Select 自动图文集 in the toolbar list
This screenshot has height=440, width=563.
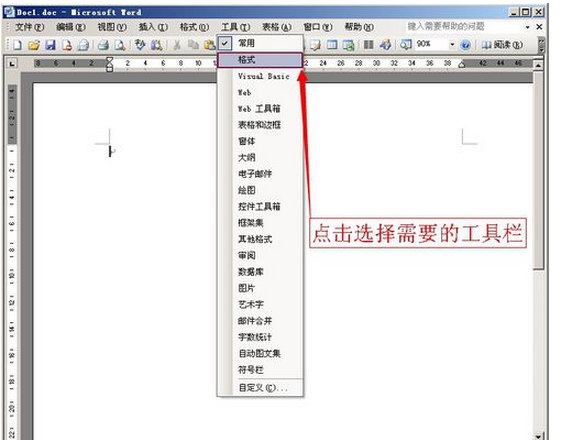260,353
